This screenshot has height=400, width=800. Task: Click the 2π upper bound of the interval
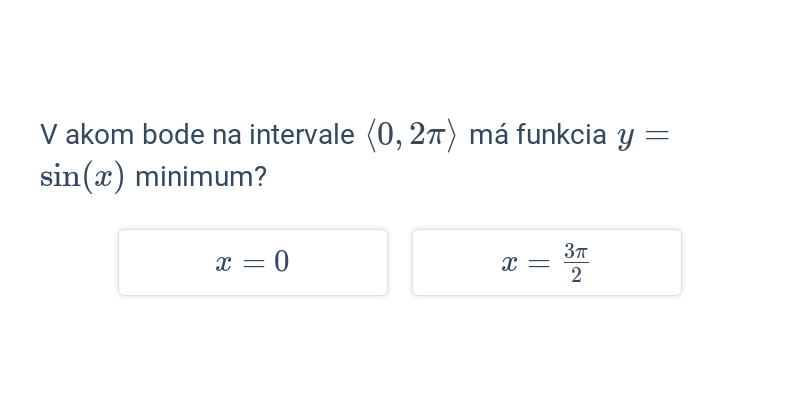[x=427, y=135]
